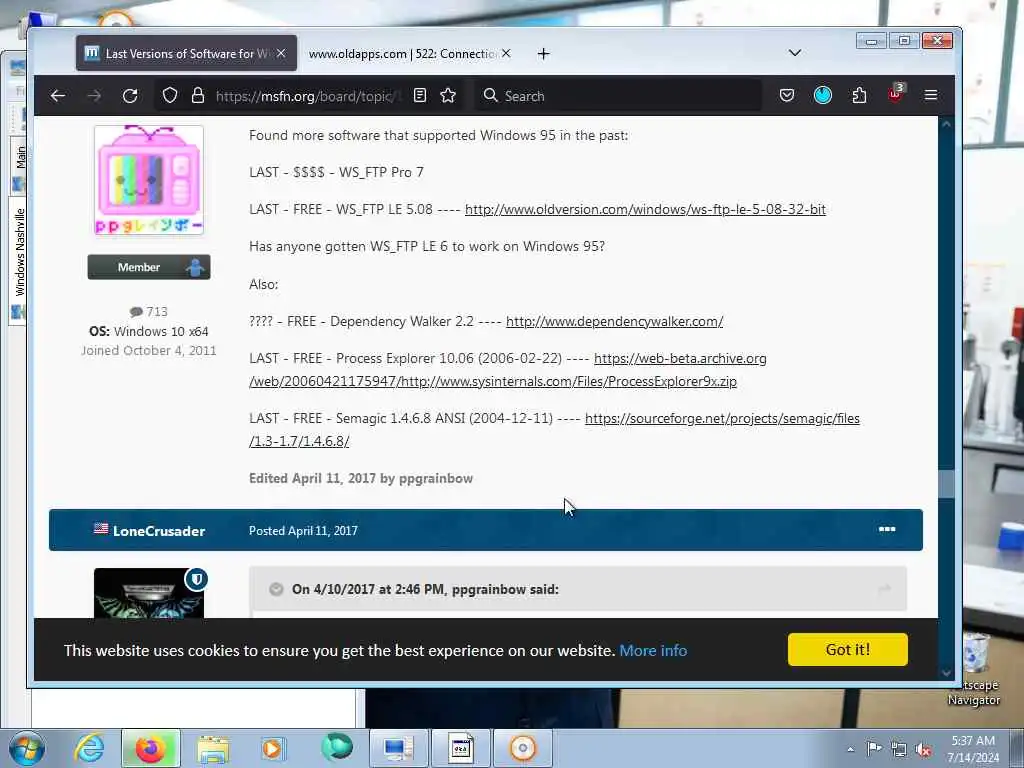This screenshot has width=1024, height=768.
Task: Toggle reader view icon in address bar
Action: (420, 96)
